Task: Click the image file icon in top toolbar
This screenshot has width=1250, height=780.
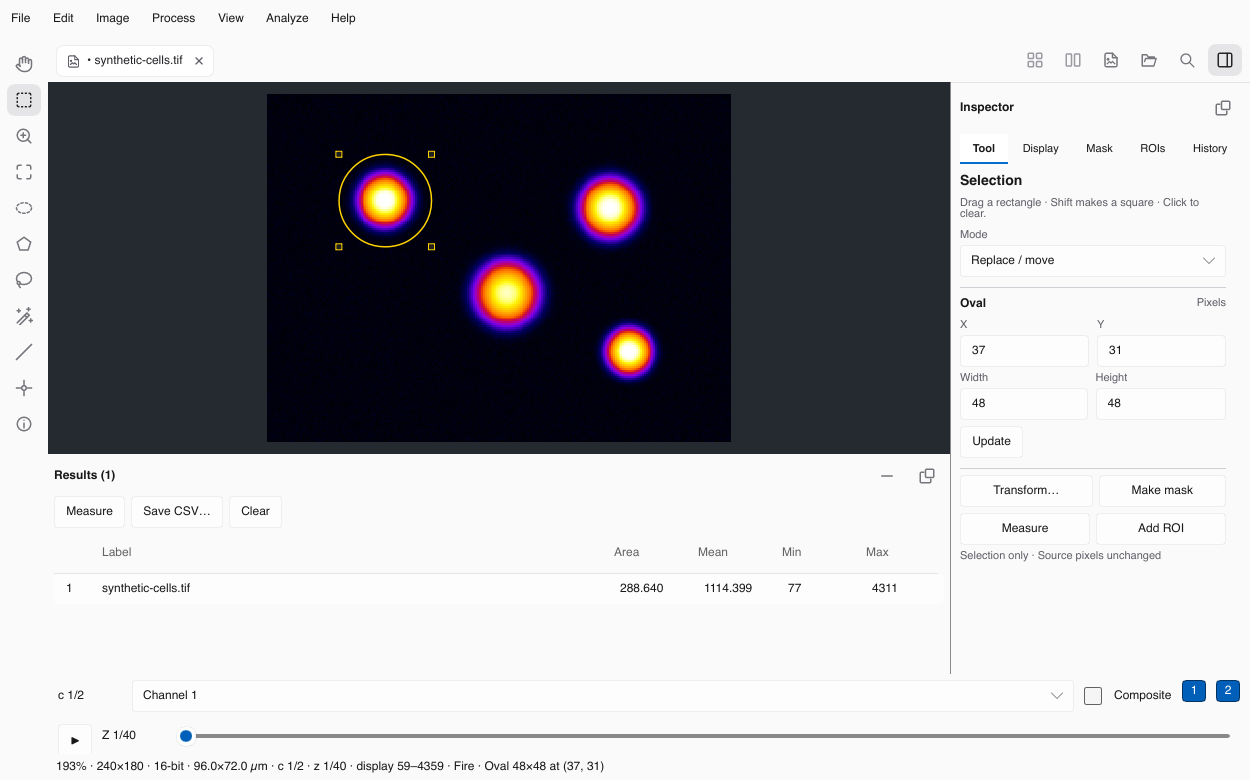Action: pos(1111,60)
